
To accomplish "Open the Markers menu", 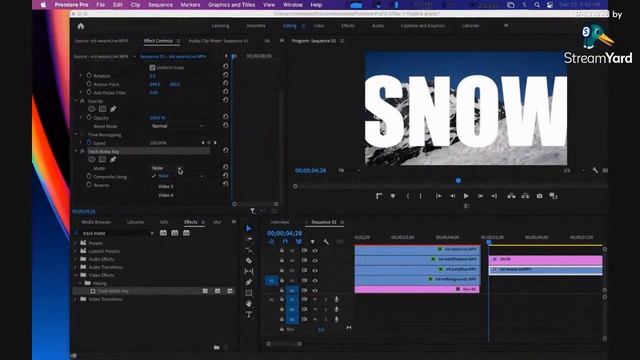I will click(190, 5).
